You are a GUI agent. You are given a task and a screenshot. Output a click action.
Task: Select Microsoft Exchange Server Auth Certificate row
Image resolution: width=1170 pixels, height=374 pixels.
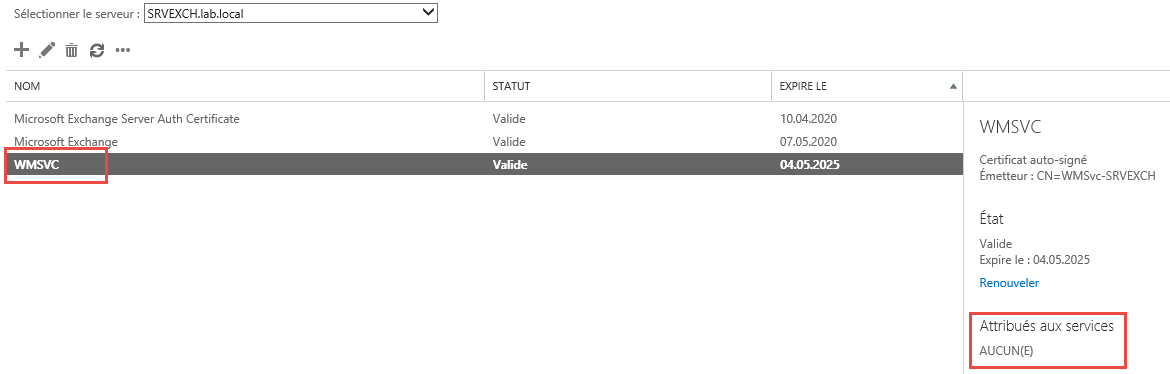[484, 118]
